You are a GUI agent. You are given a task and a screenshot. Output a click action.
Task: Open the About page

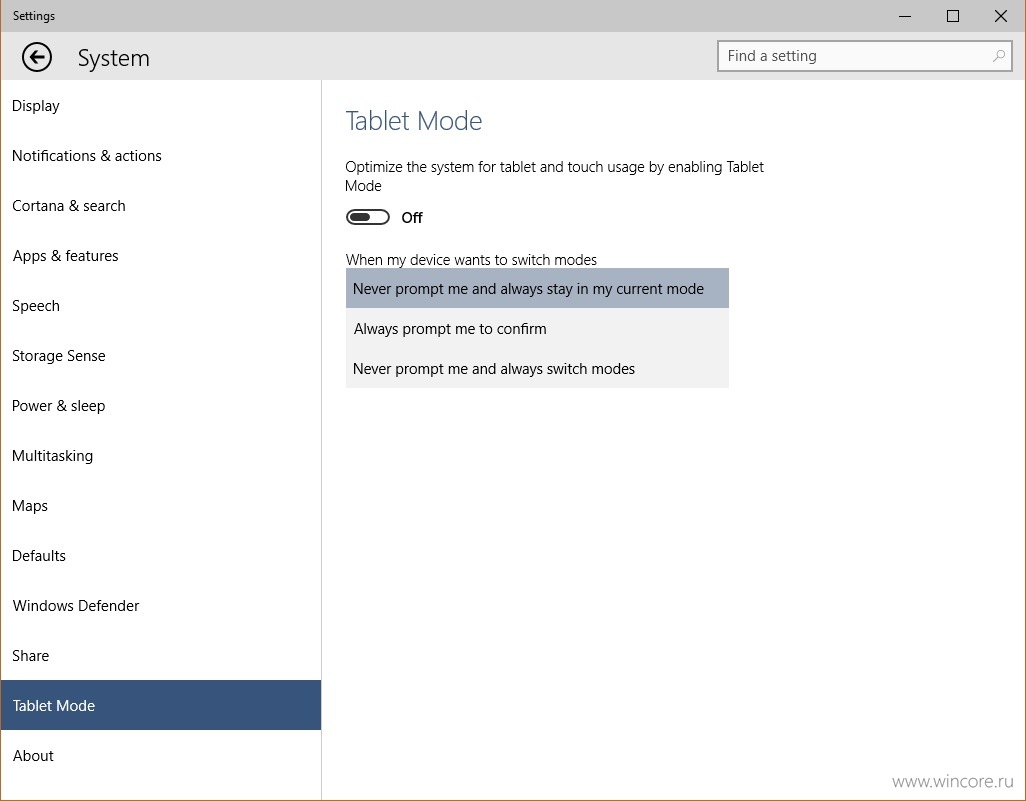161,756
